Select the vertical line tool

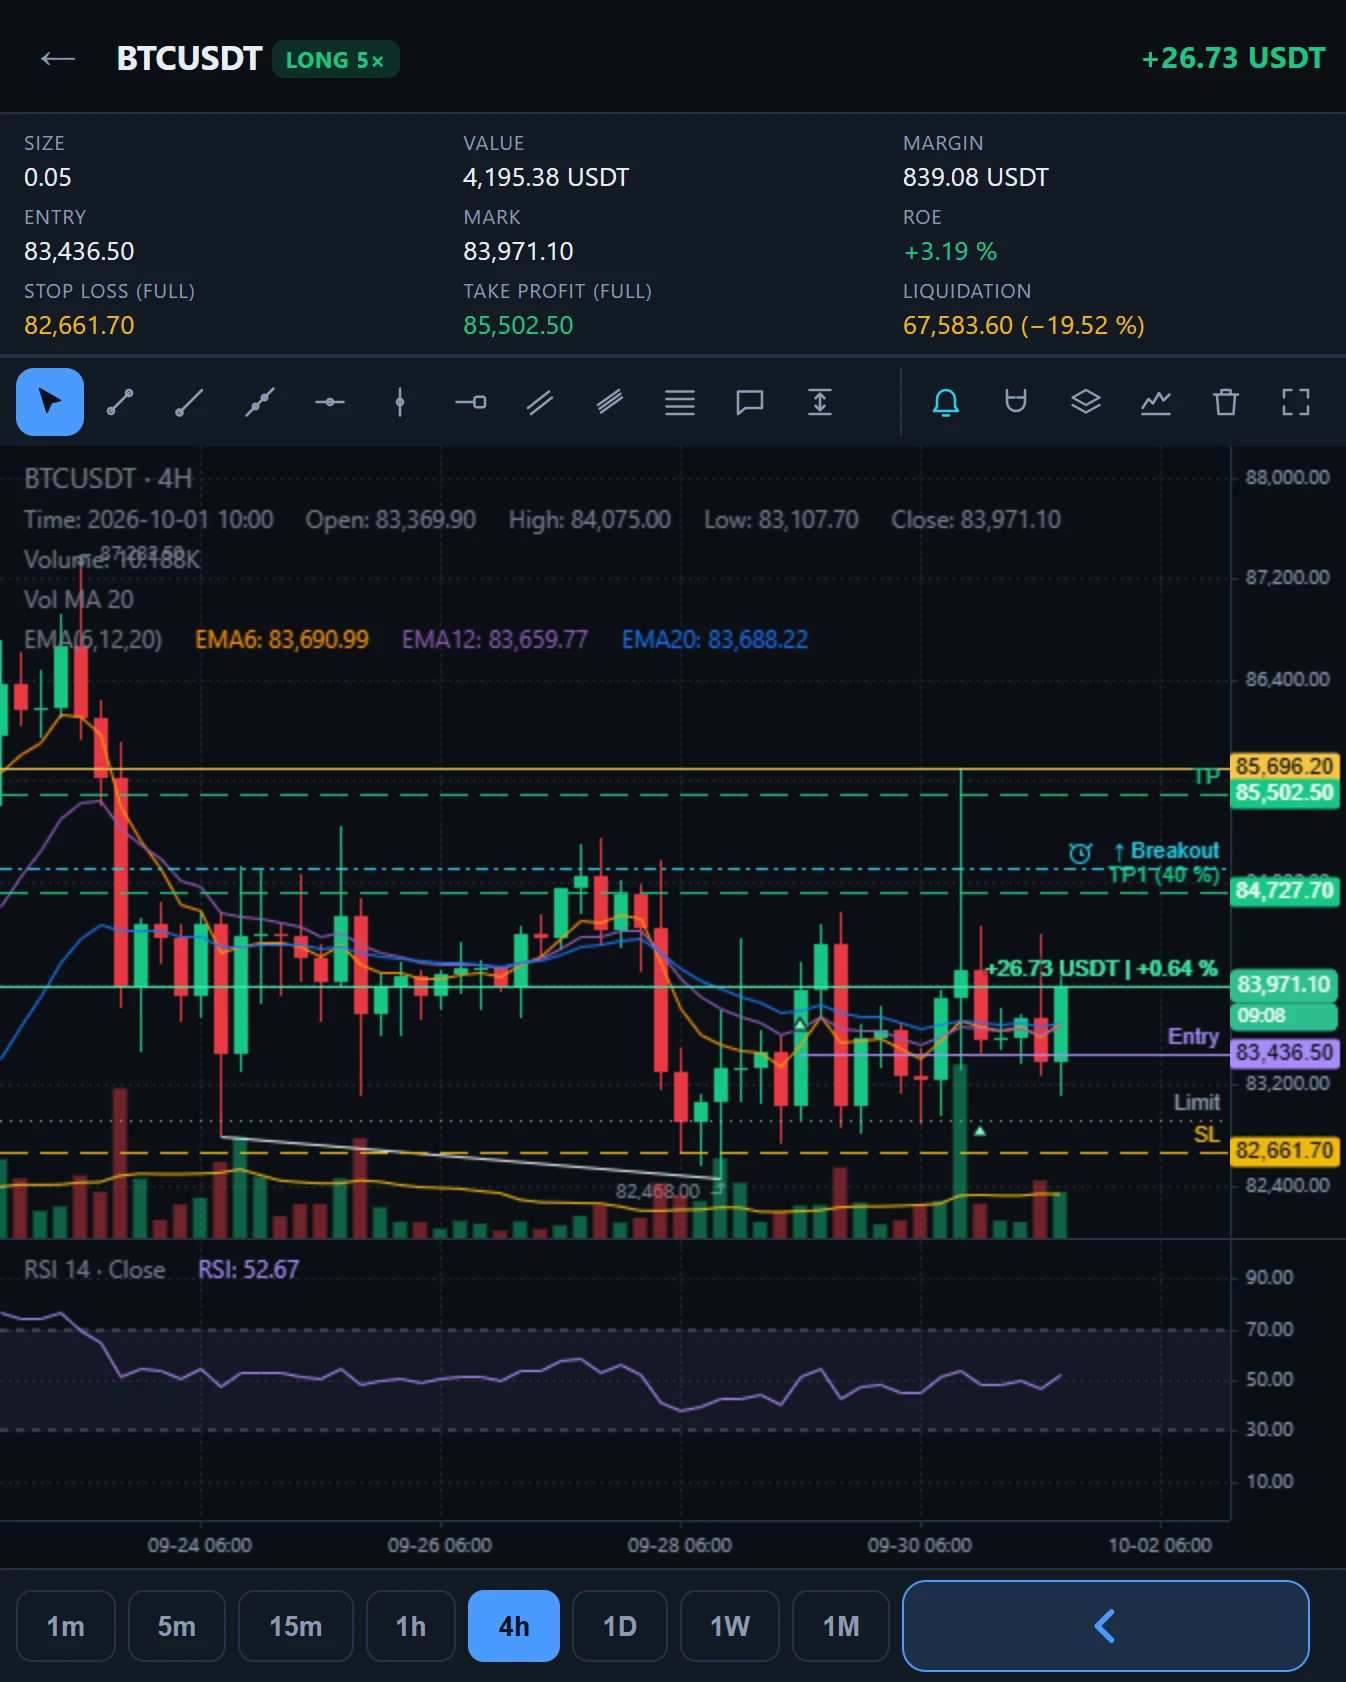coord(400,402)
